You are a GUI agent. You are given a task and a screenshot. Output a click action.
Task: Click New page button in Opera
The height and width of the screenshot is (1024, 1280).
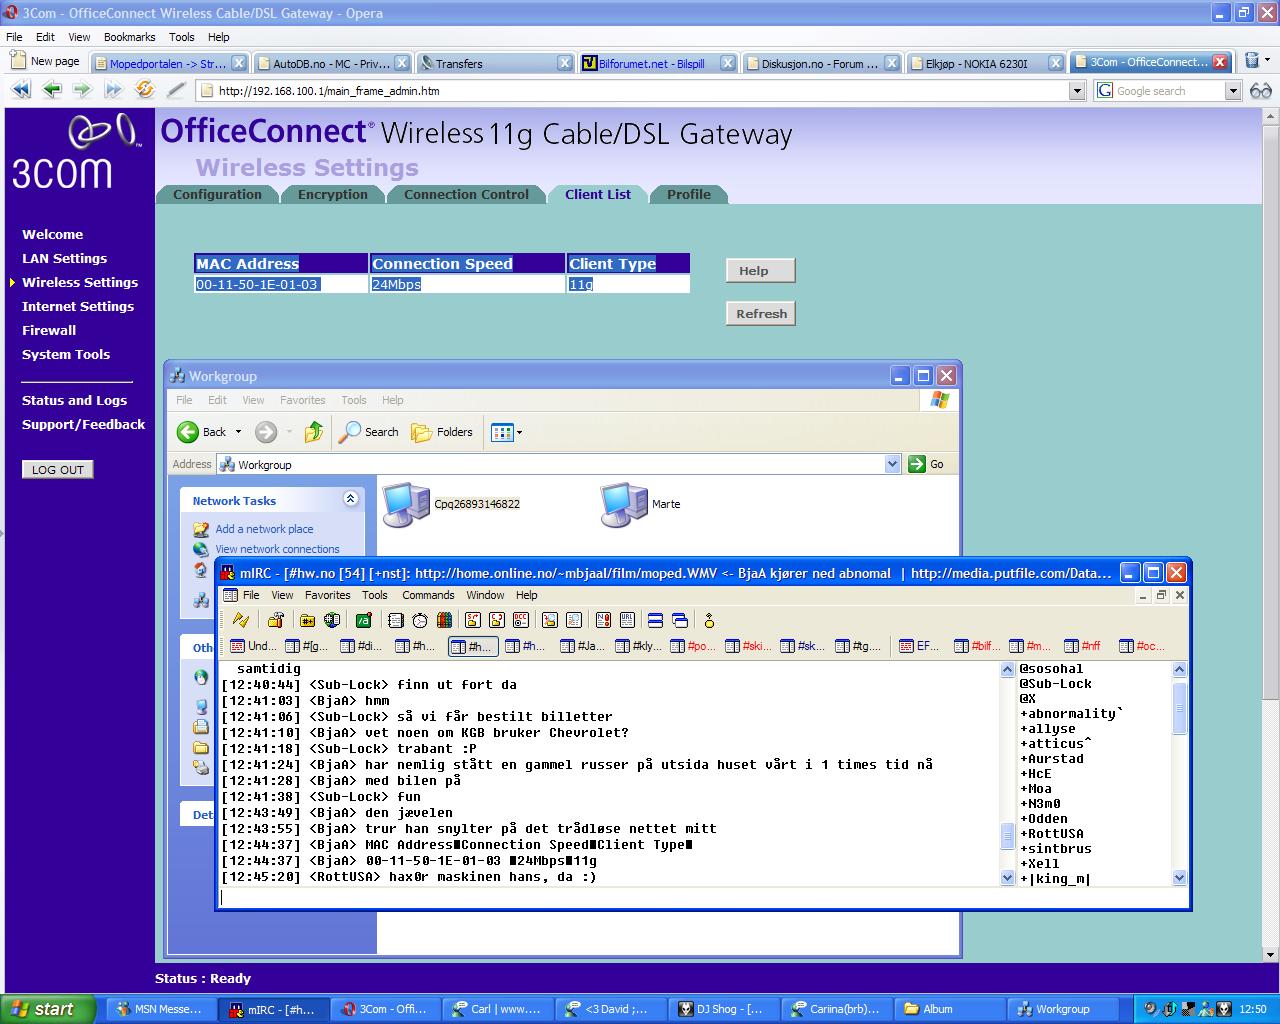[45, 61]
